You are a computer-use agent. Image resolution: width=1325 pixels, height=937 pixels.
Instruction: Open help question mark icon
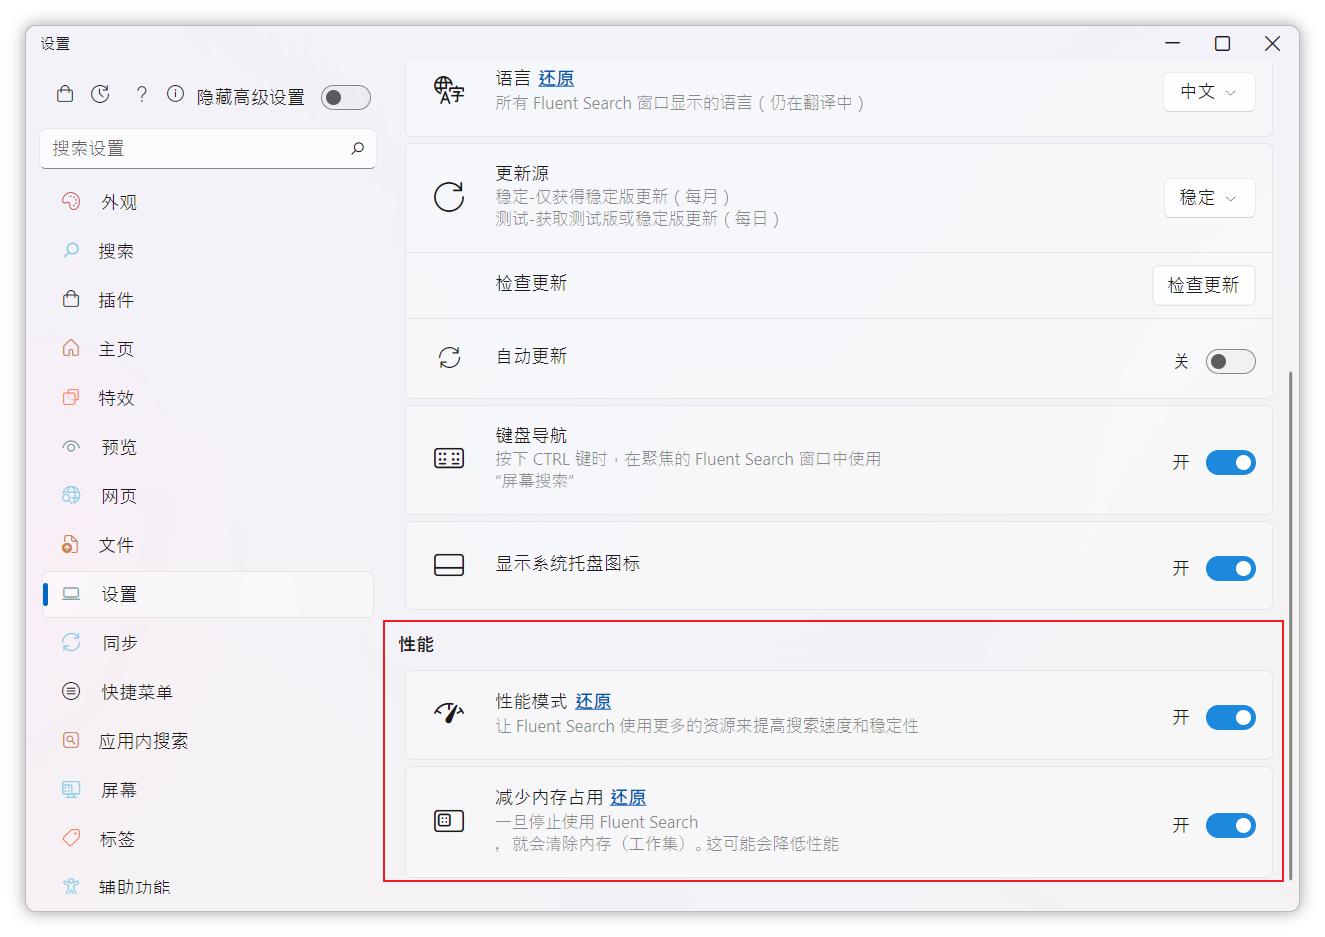point(141,94)
